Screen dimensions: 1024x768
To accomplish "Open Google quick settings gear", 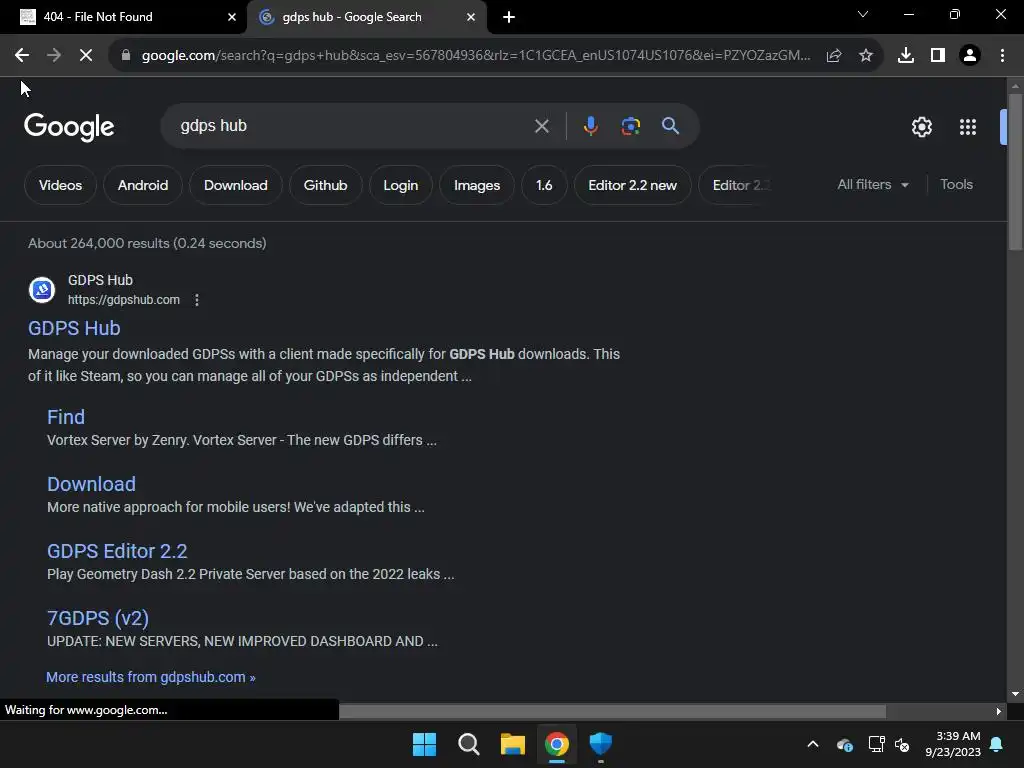I will (921, 127).
